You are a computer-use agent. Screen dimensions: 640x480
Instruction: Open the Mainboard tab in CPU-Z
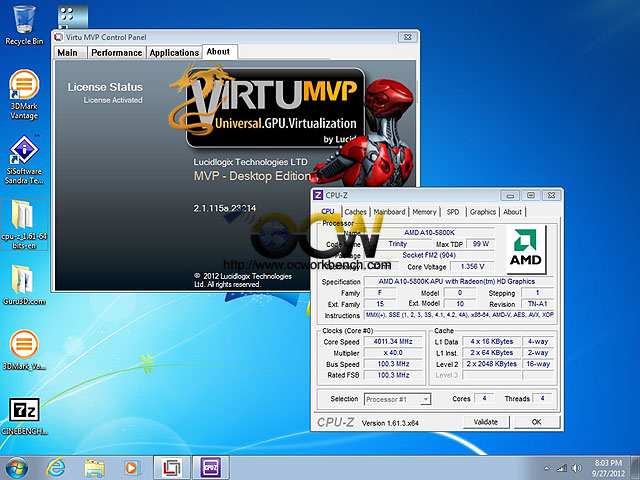(389, 212)
